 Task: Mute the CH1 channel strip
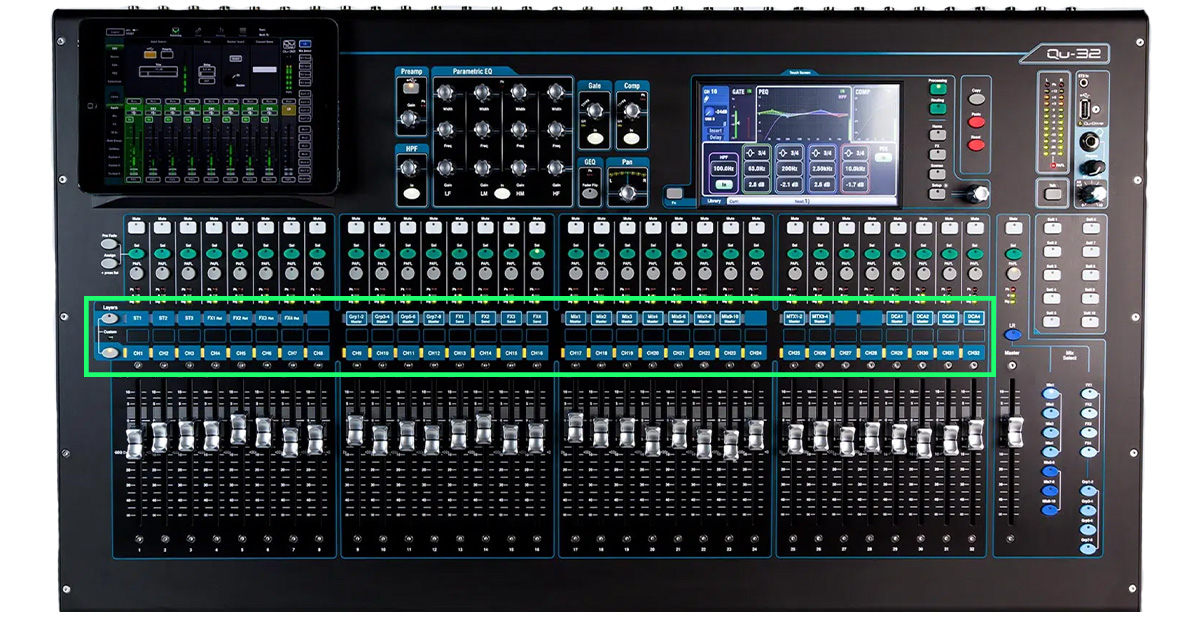(137, 229)
